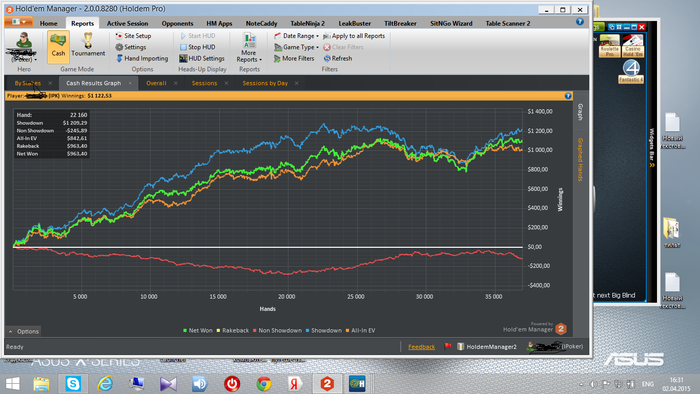Click the red flag status bar icon

448,346
